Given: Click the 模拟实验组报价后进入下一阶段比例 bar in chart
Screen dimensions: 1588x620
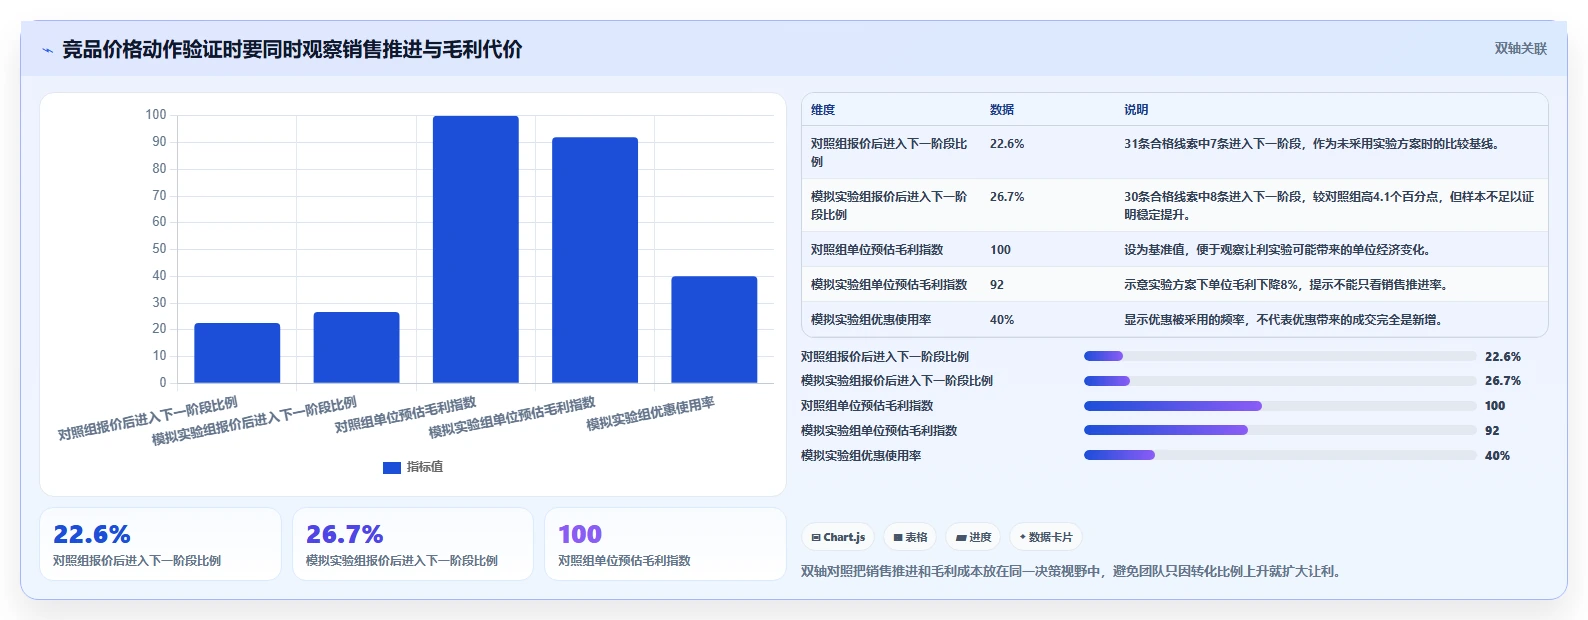Looking at the screenshot, I should pyautogui.click(x=356, y=347).
